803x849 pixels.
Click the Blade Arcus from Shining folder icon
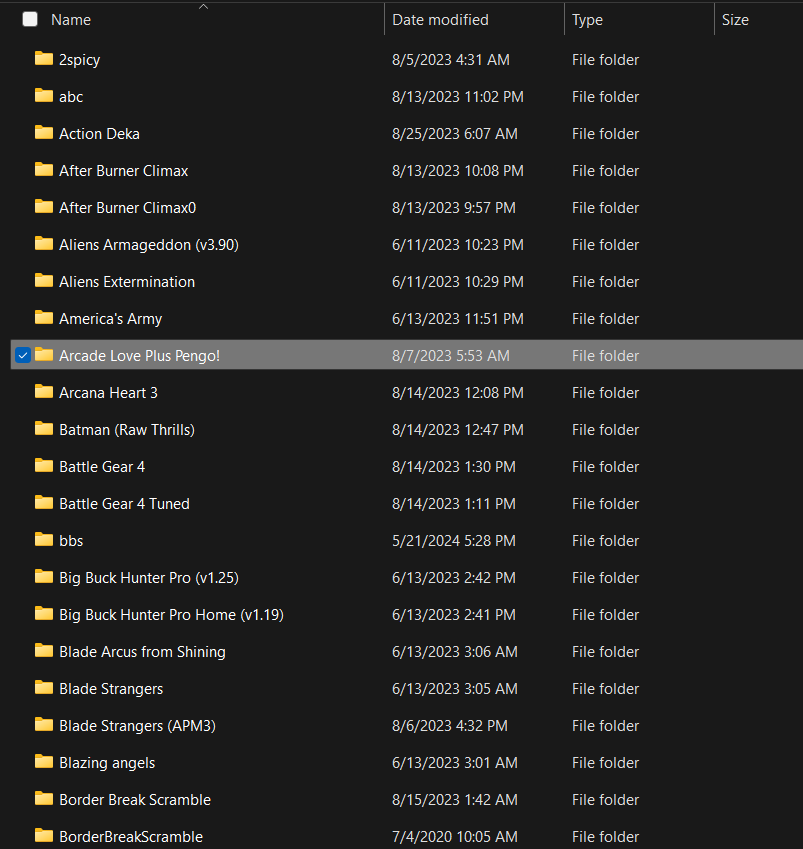click(x=44, y=650)
